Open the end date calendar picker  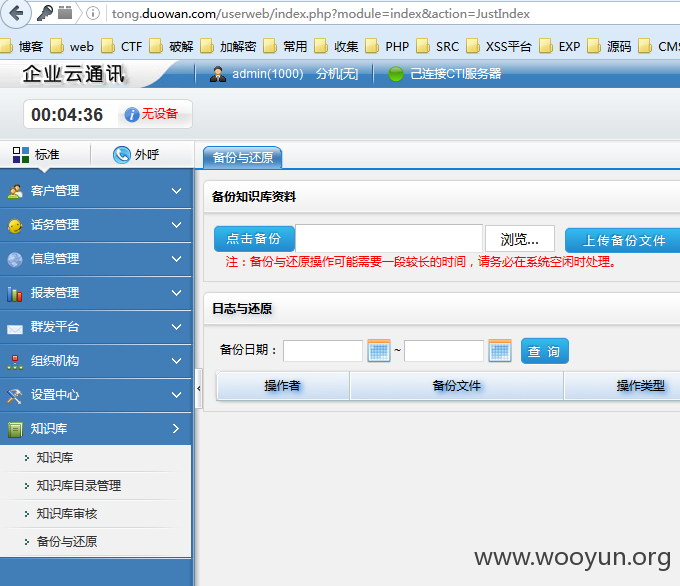(x=500, y=350)
